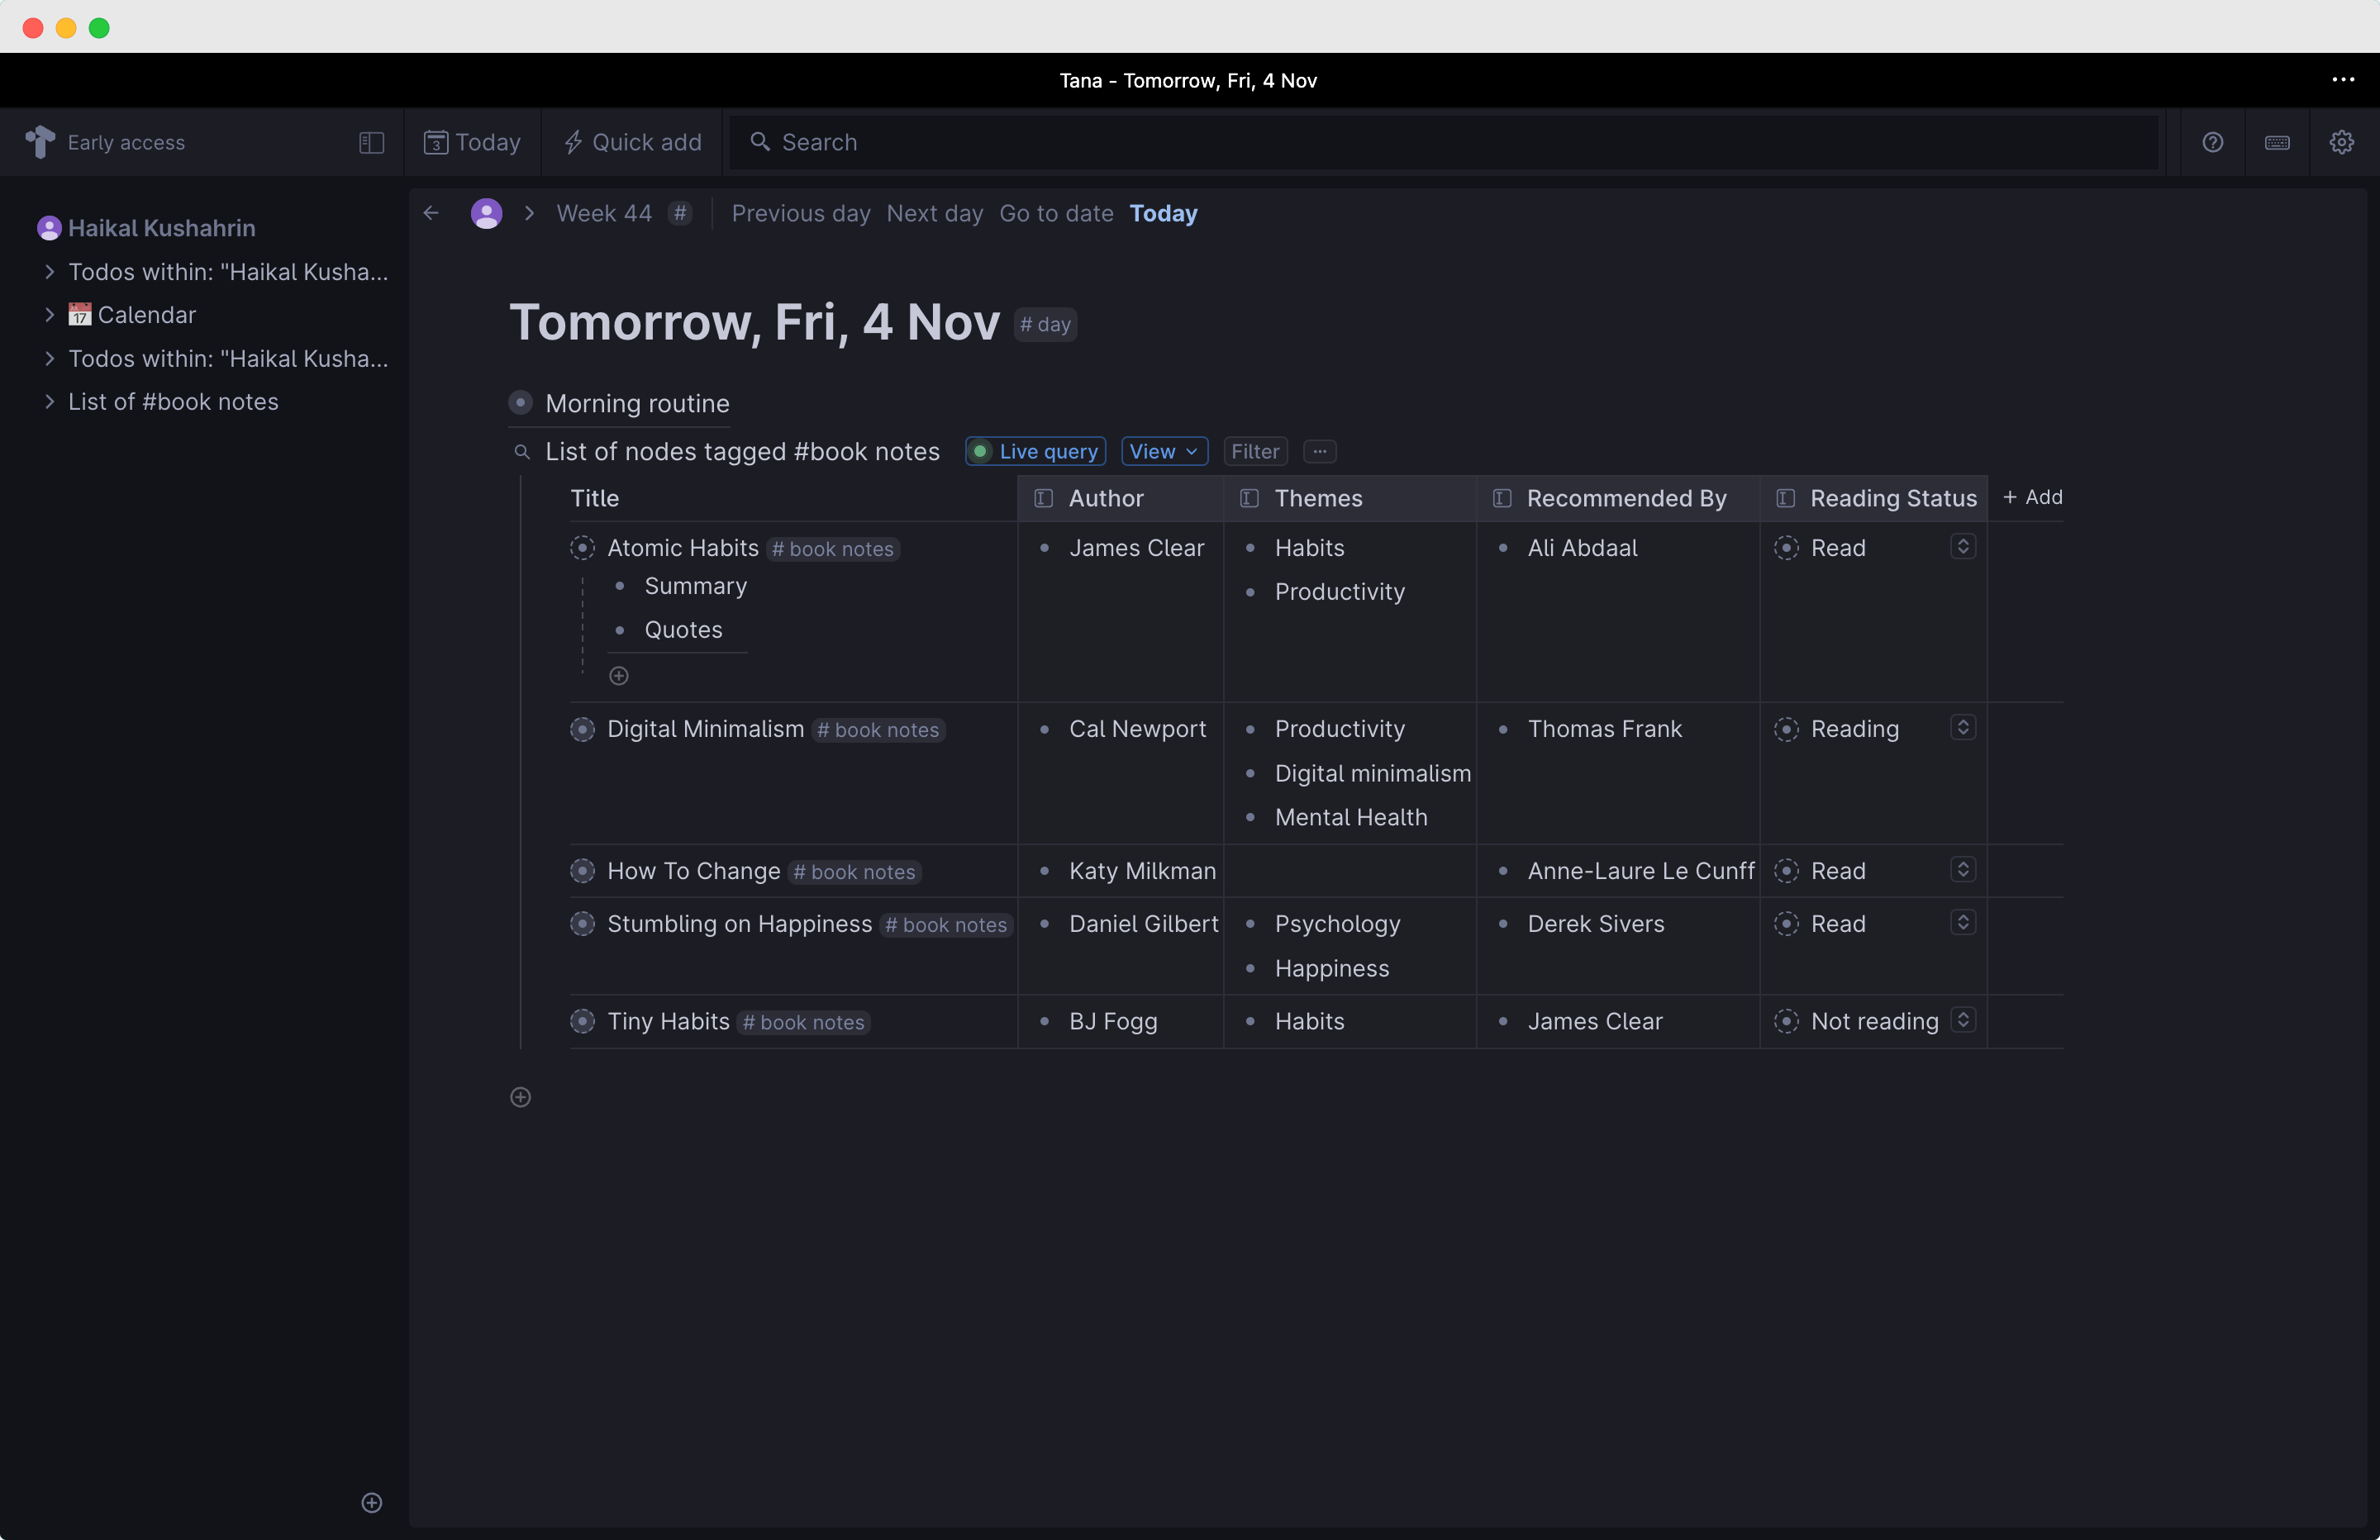Click the node bullet next to Morning routine
The width and height of the screenshot is (2380, 1540).
[521, 403]
